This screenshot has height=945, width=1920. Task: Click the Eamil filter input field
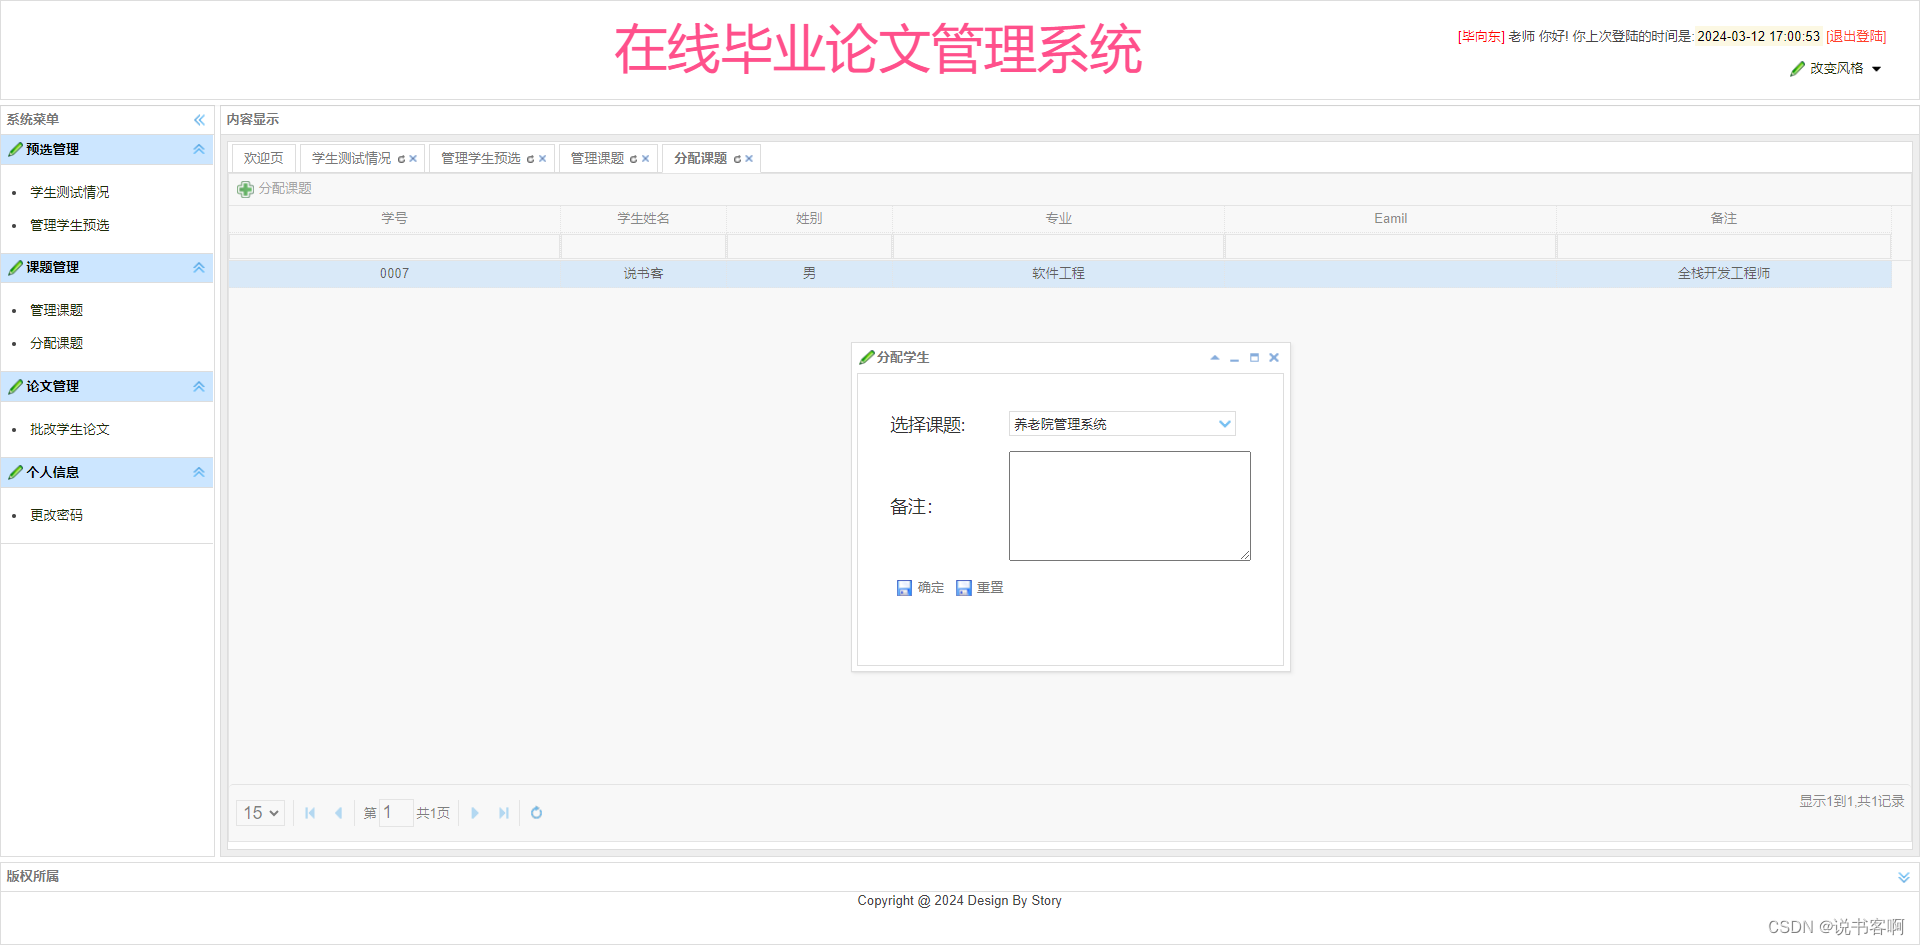coord(1390,246)
